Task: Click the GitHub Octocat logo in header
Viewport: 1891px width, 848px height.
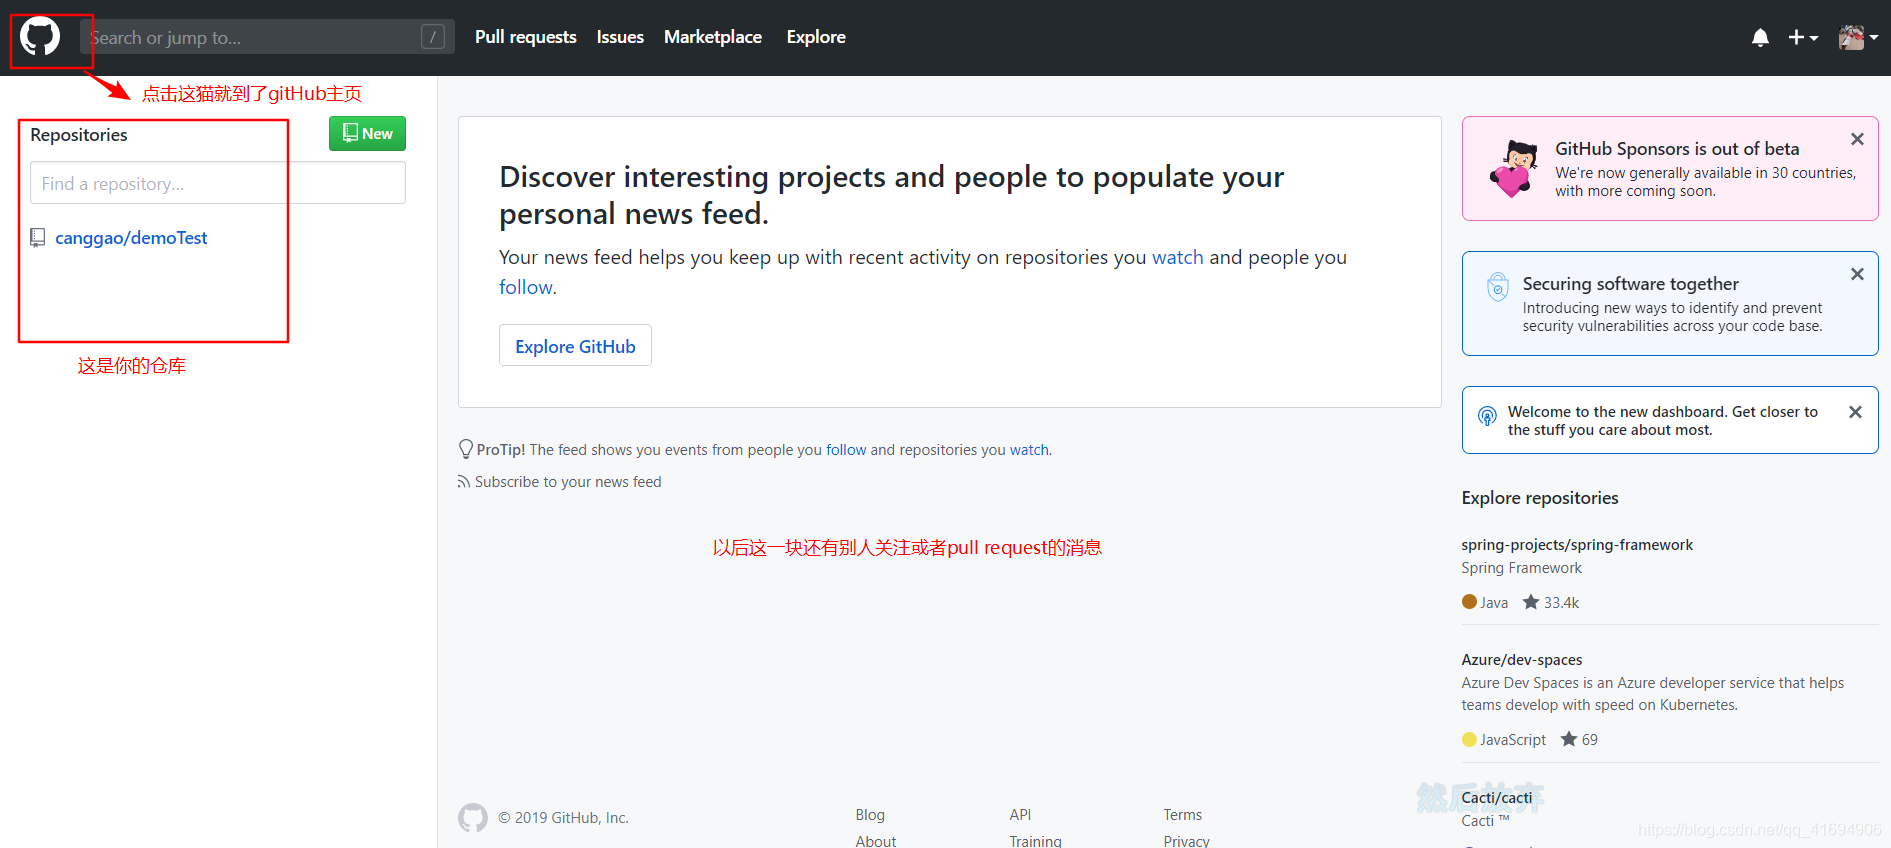Action: [x=40, y=37]
